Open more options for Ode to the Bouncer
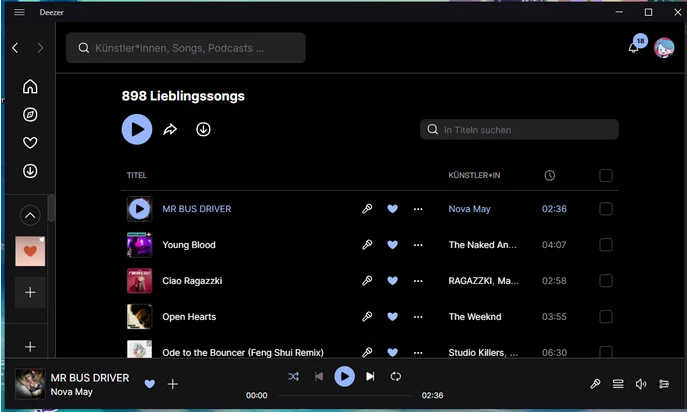Viewport: 687px width, 412px height. [418, 352]
